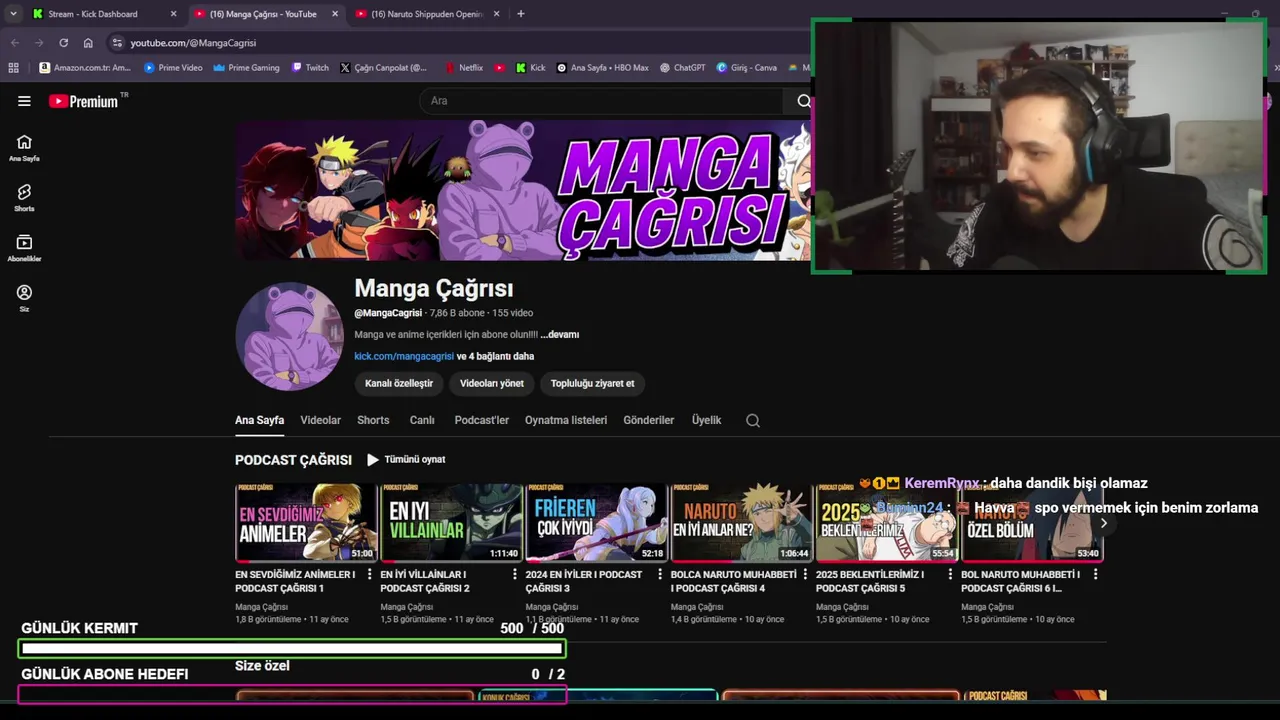Image resolution: width=1280 pixels, height=720 pixels.
Task: Open Shorts from the sidebar
Action: pyautogui.click(x=24, y=198)
